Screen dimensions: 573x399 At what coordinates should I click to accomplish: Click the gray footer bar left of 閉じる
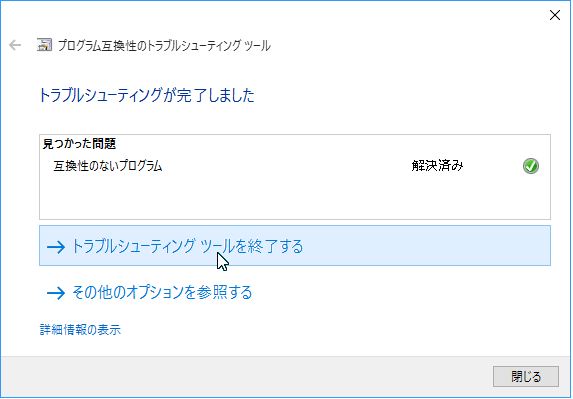coord(245,376)
